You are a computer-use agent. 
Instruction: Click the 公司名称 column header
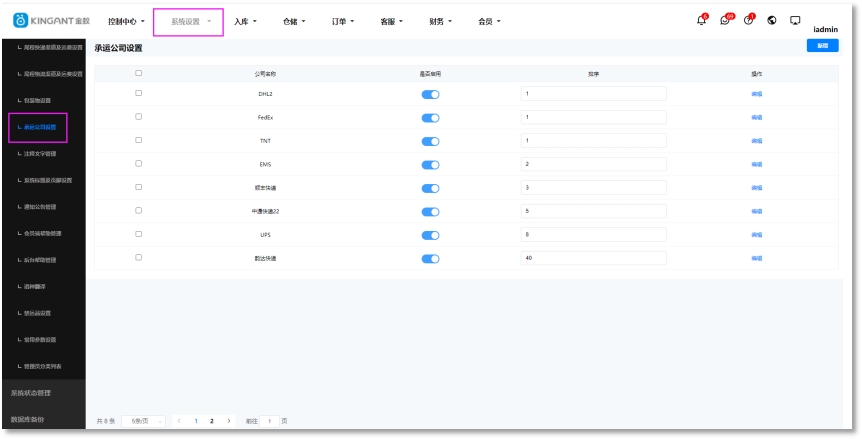265,74
